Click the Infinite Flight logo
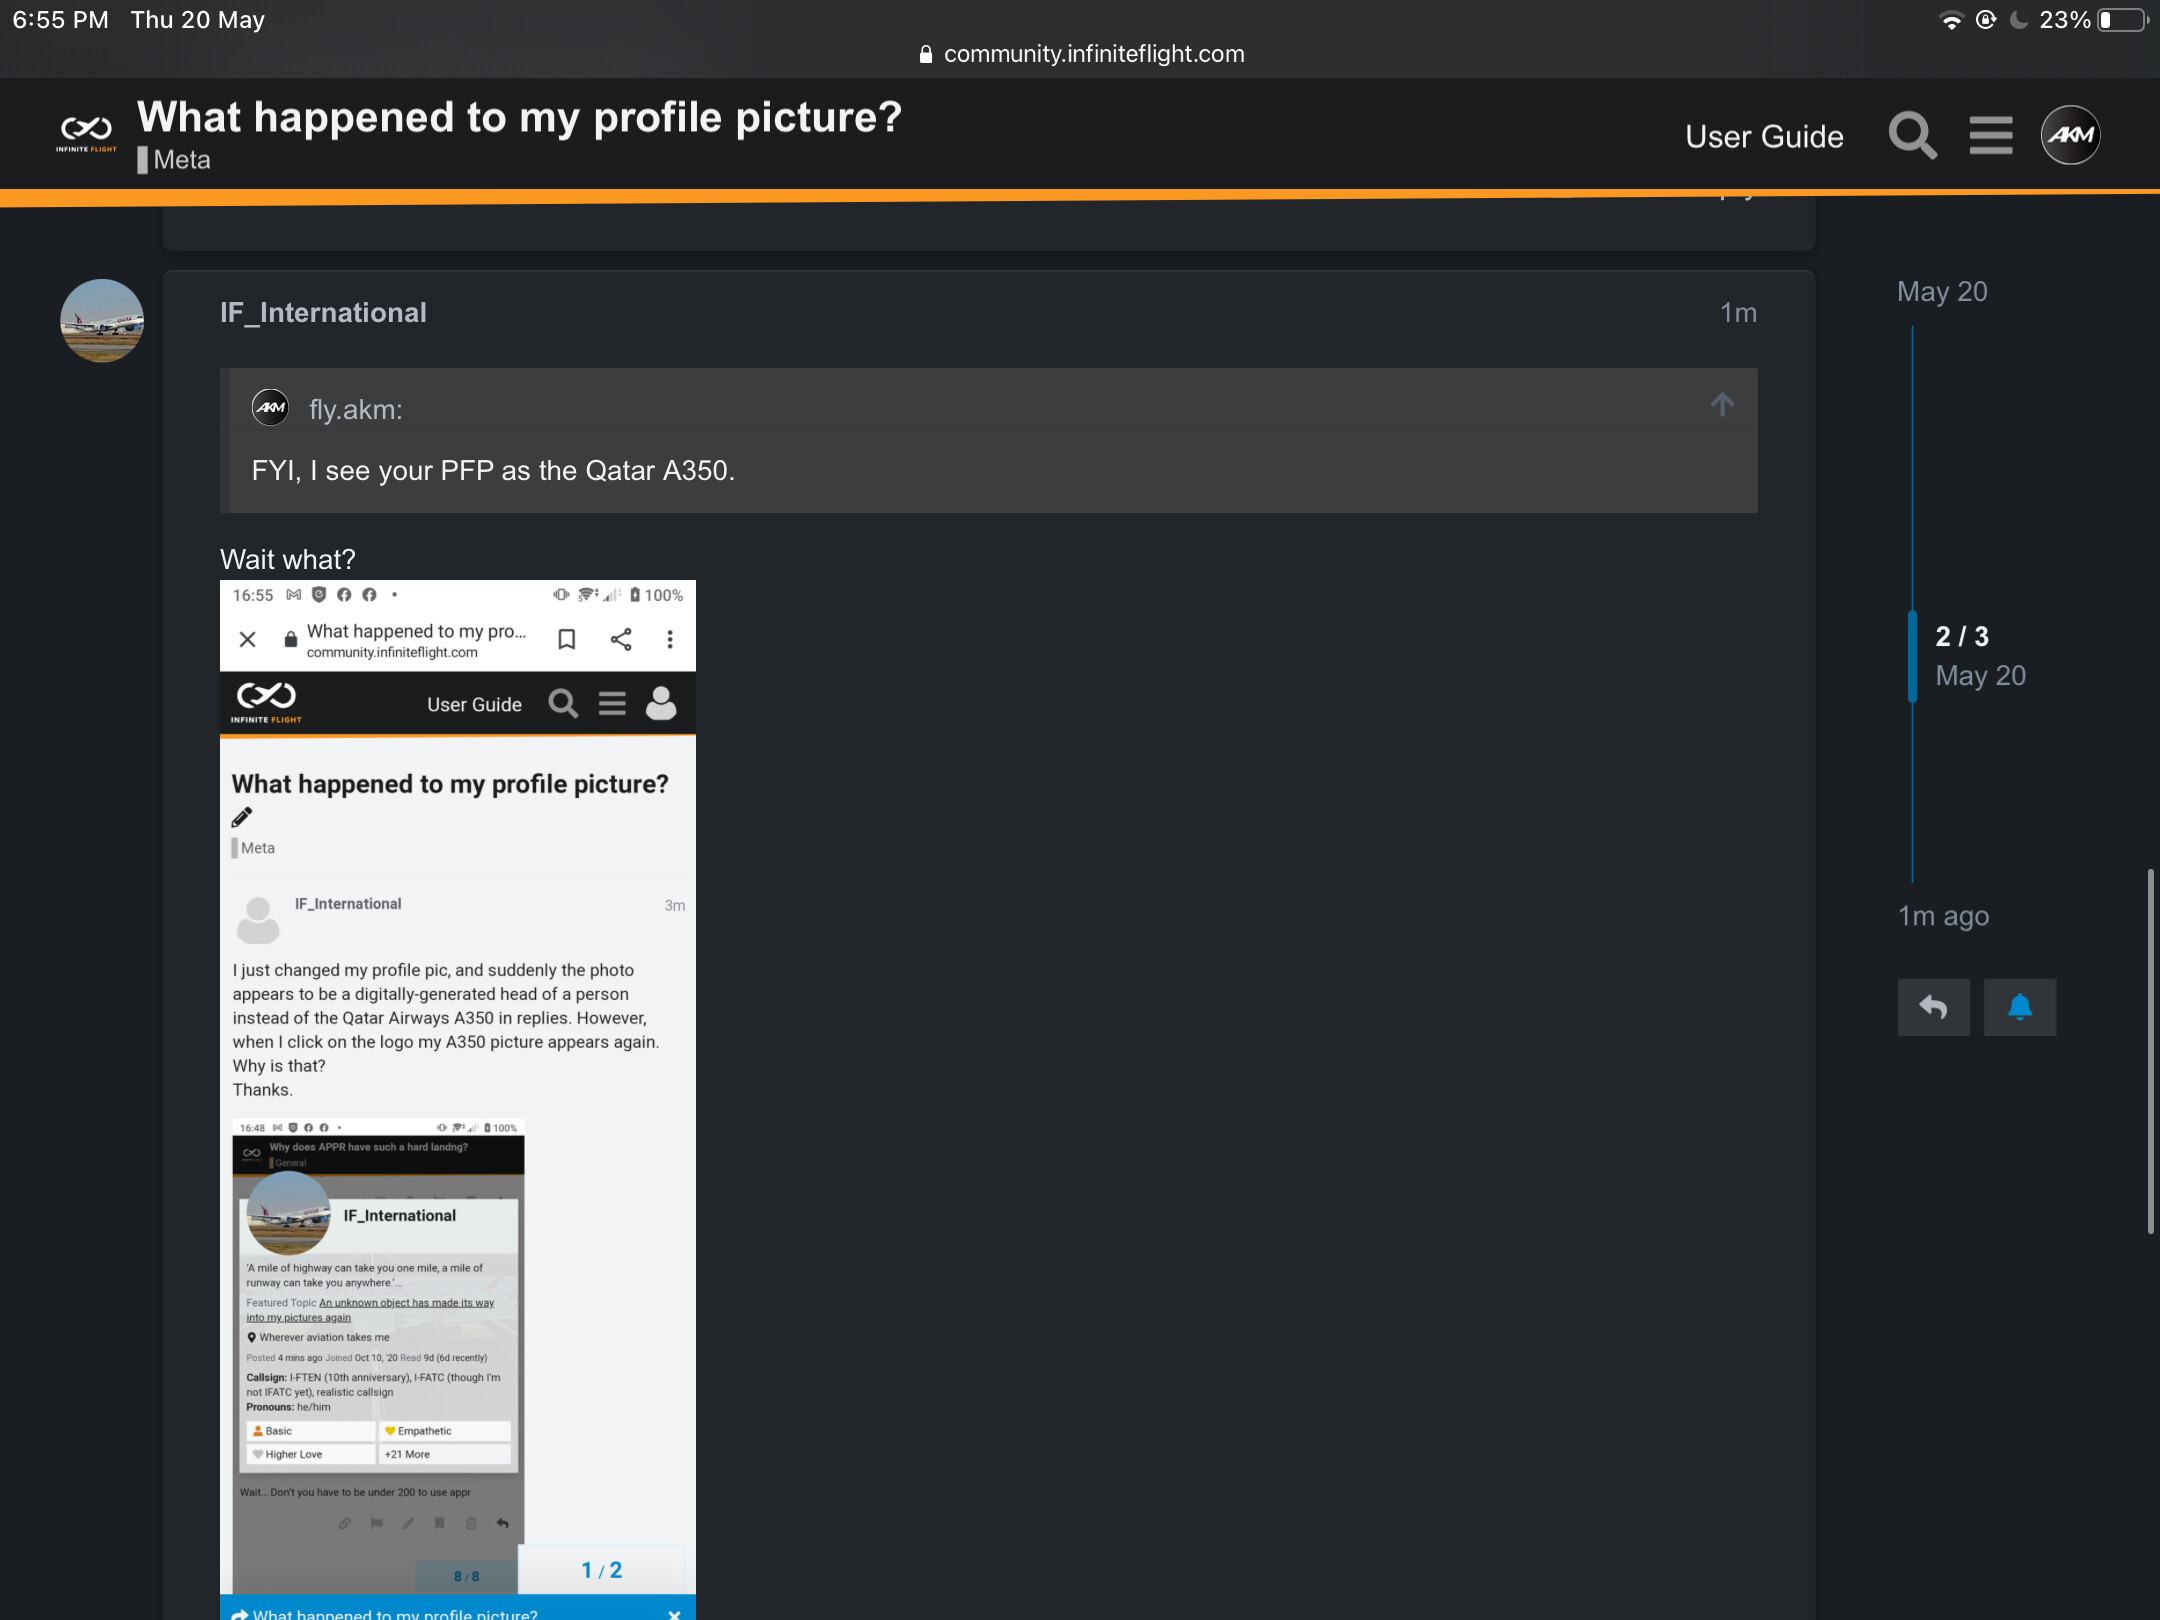Screen dimensions: 2160x1620 tap(86, 135)
